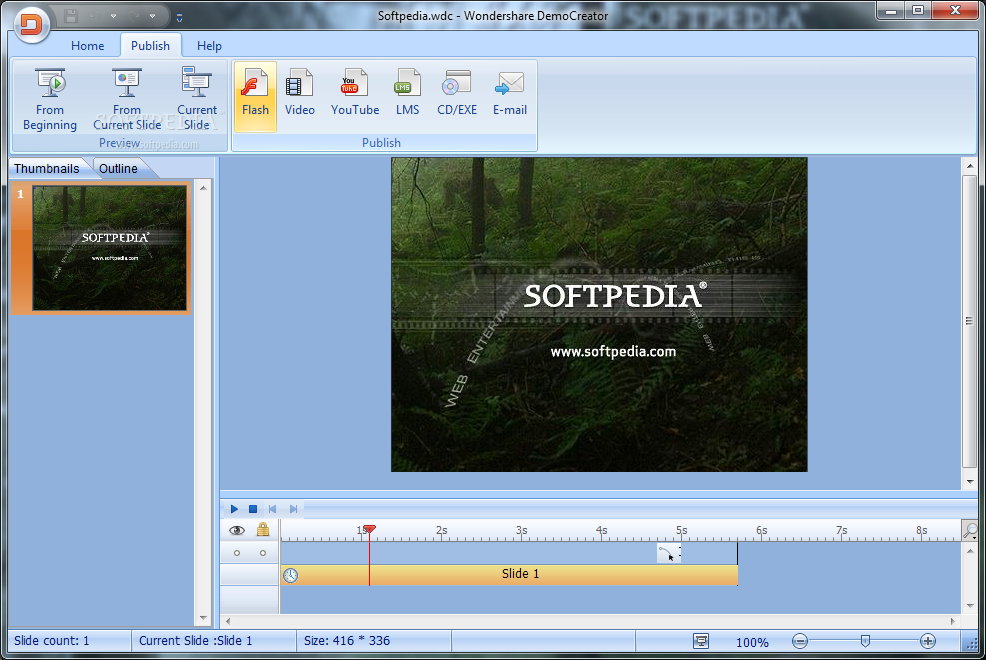Open the Help ribbon tab

209,46
